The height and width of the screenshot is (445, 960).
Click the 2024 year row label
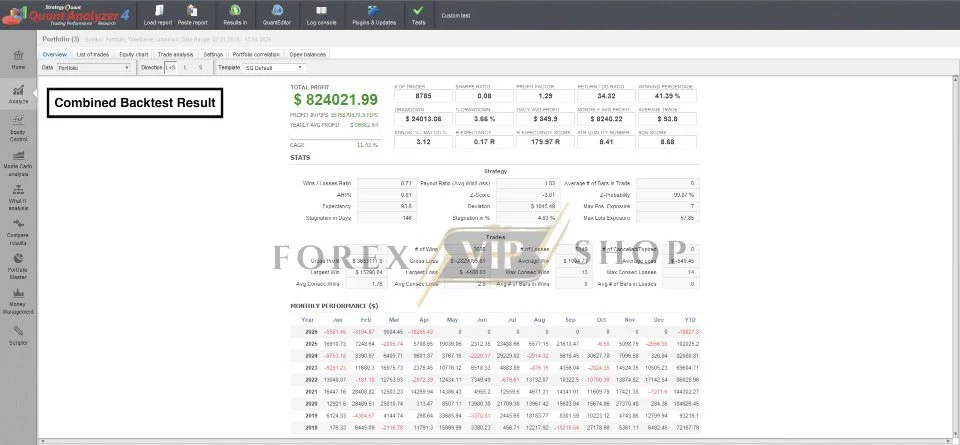click(x=311, y=356)
